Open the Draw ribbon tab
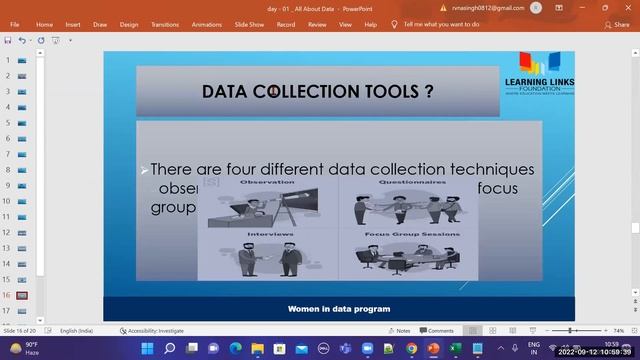 100,24
